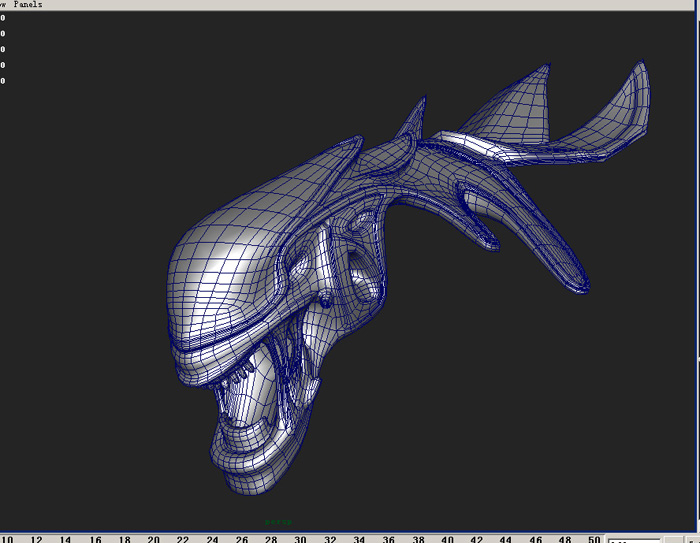
Task: Jump to frame 46 on the time slider
Action: tap(535, 539)
